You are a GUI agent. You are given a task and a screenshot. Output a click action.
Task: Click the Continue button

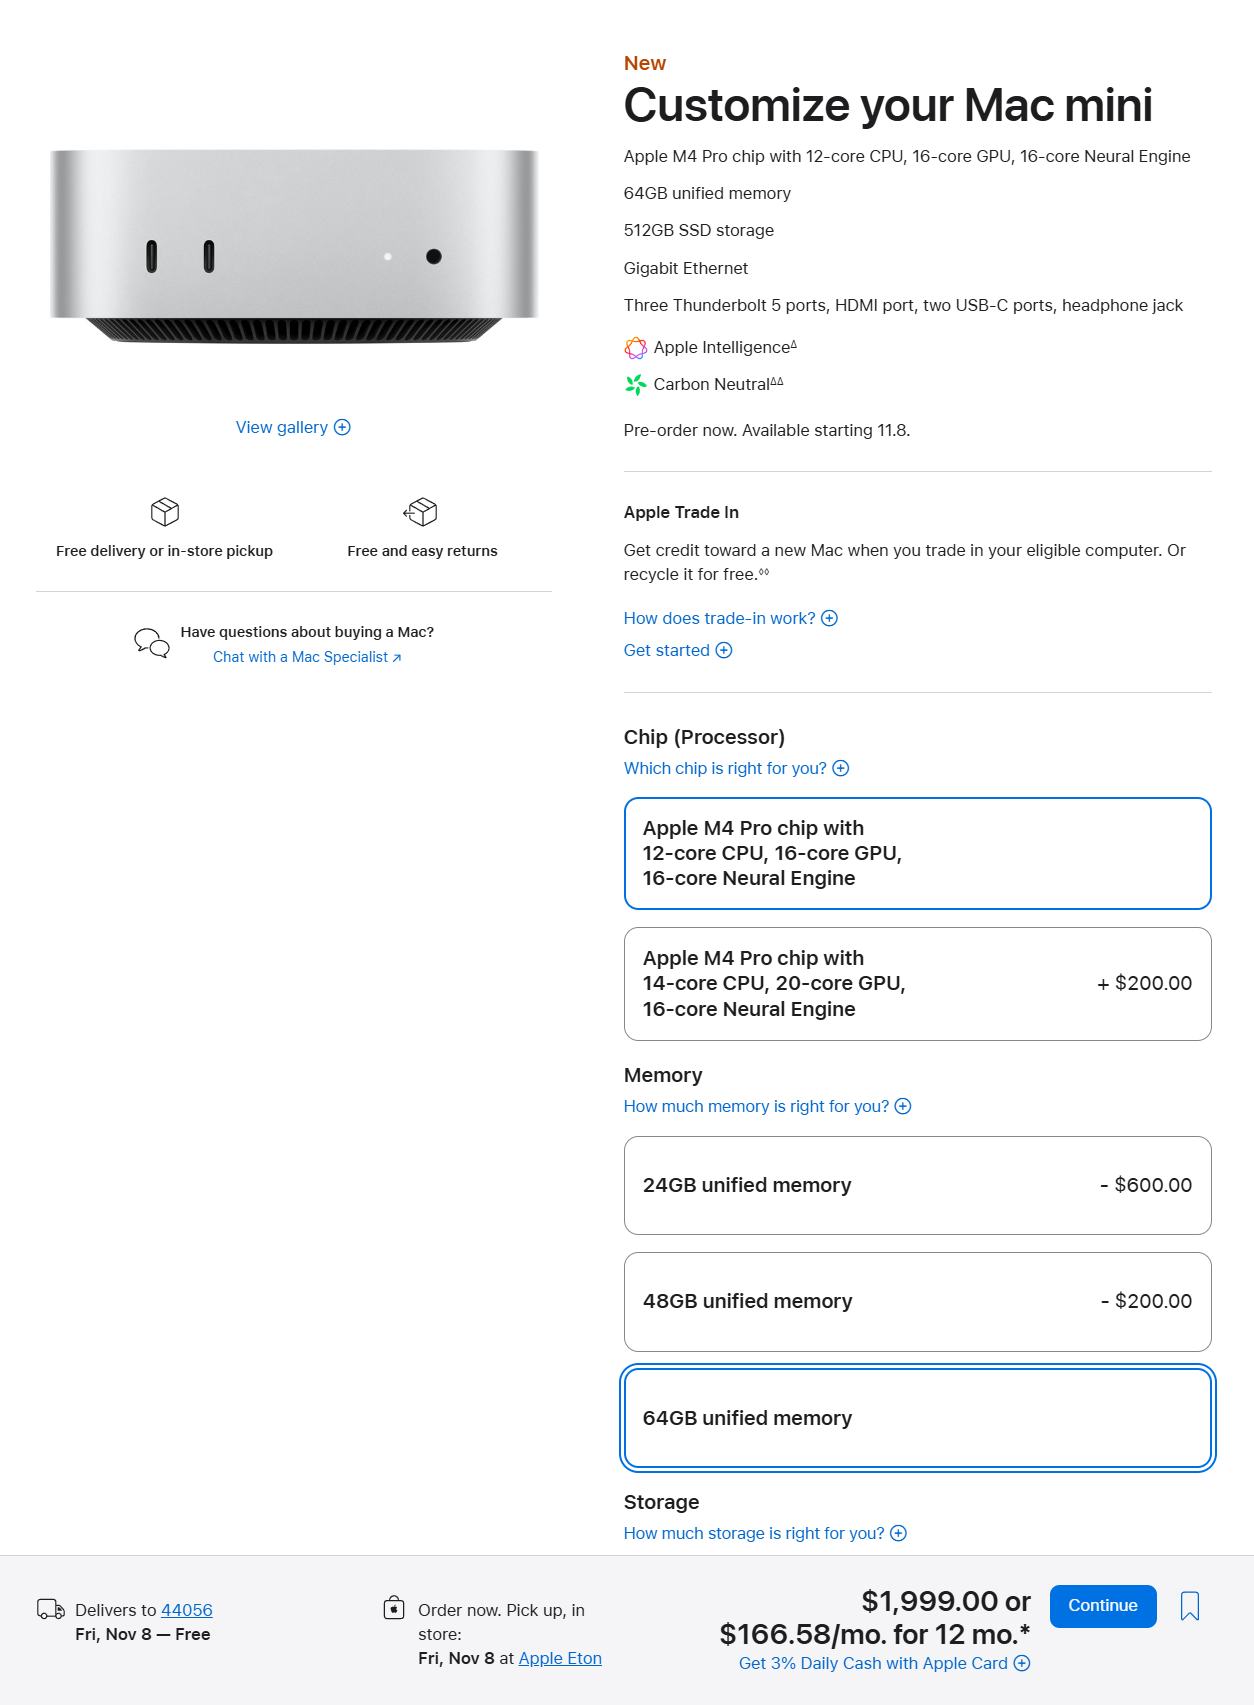point(1103,1605)
